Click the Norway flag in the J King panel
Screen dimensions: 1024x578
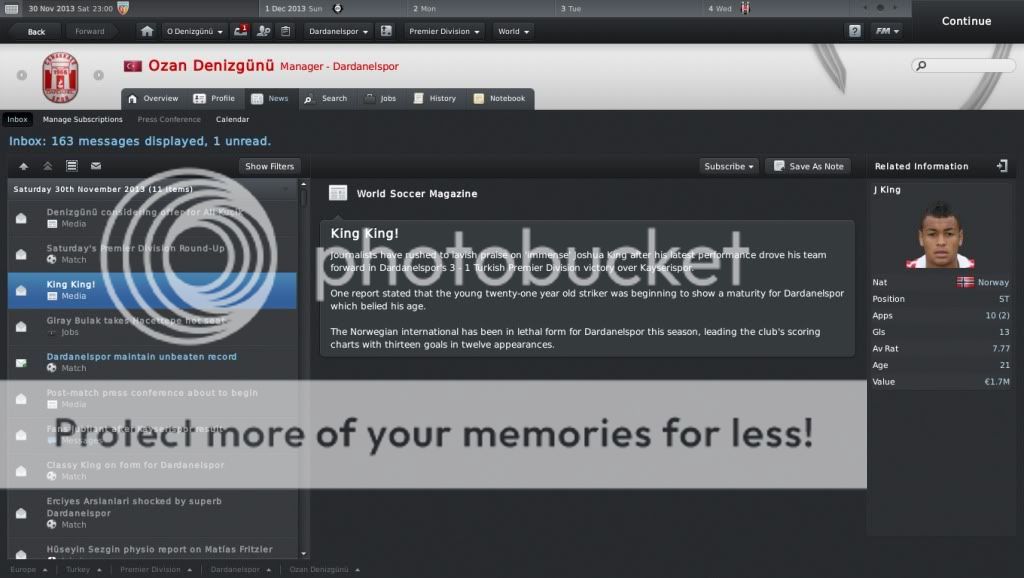coord(965,282)
